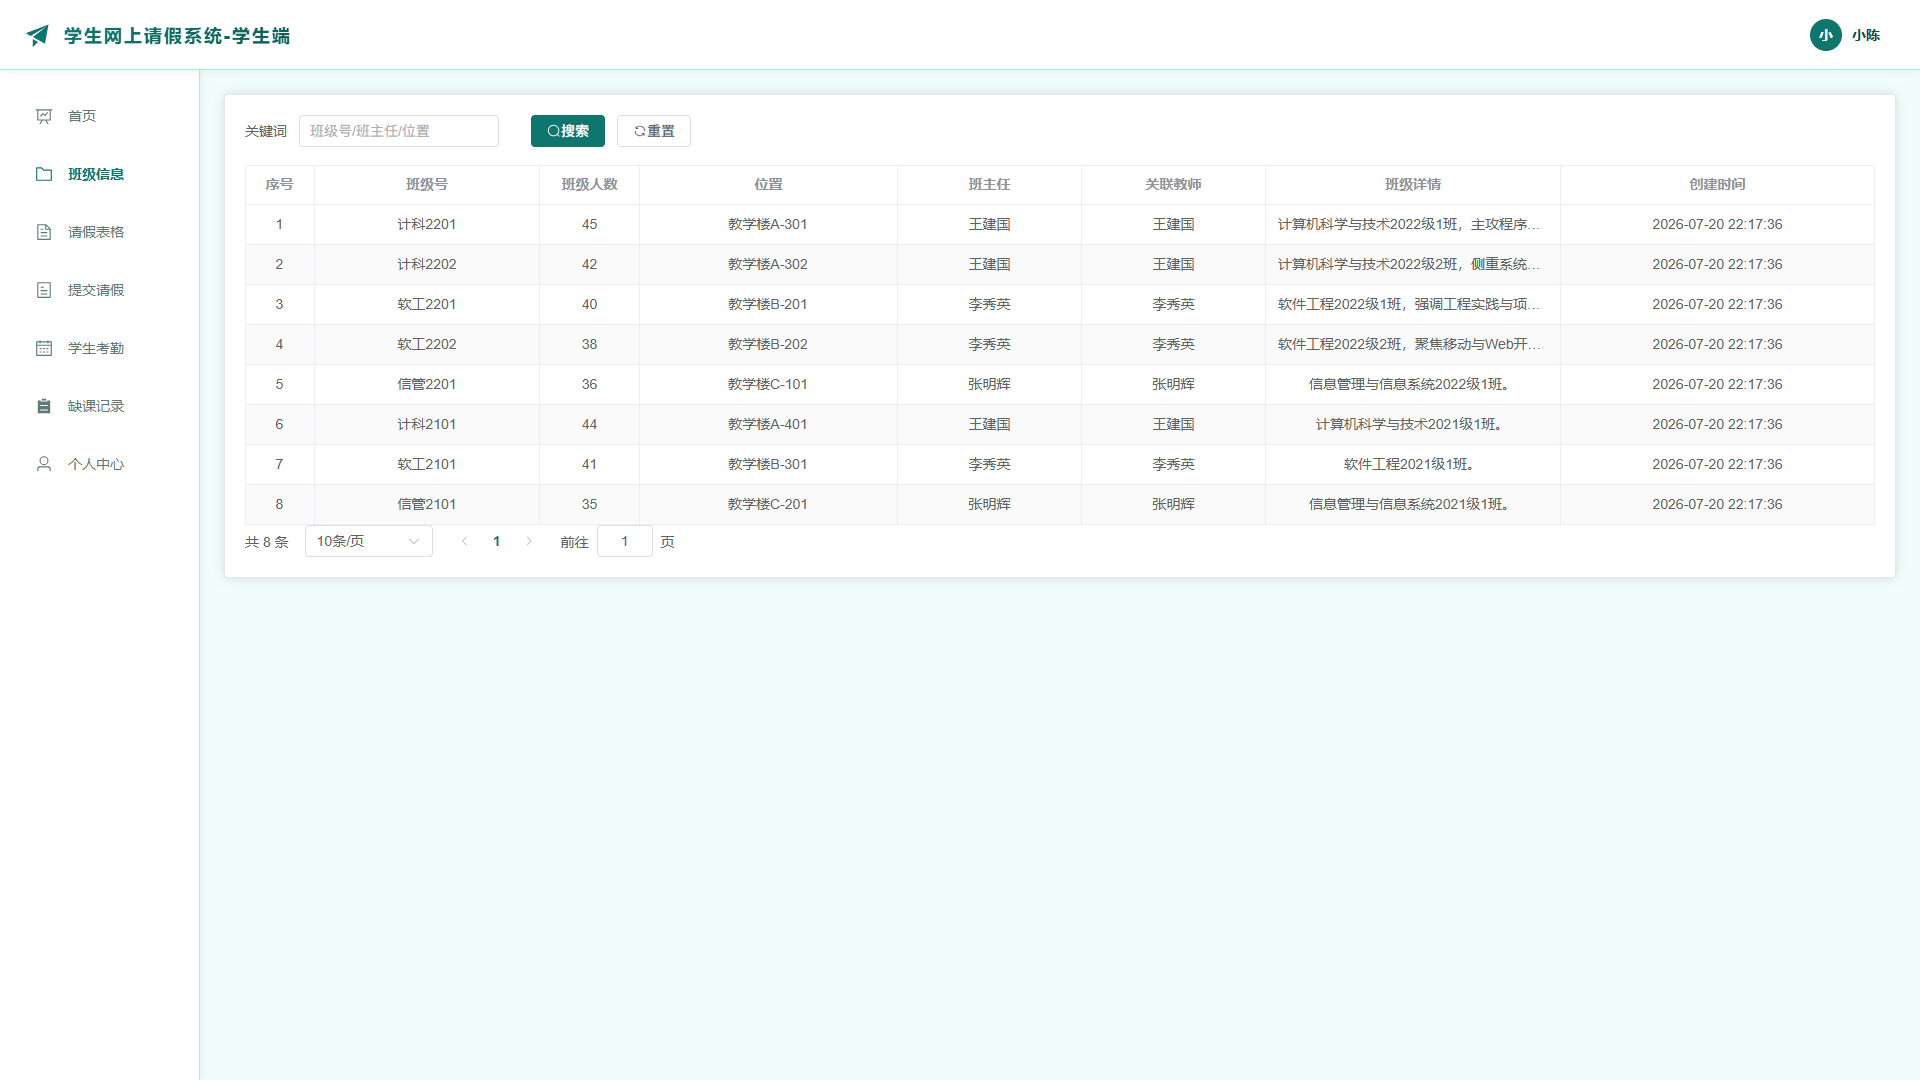The image size is (1920, 1080).
Task: Click location cell 教学楼A-302
Action: [768, 264]
